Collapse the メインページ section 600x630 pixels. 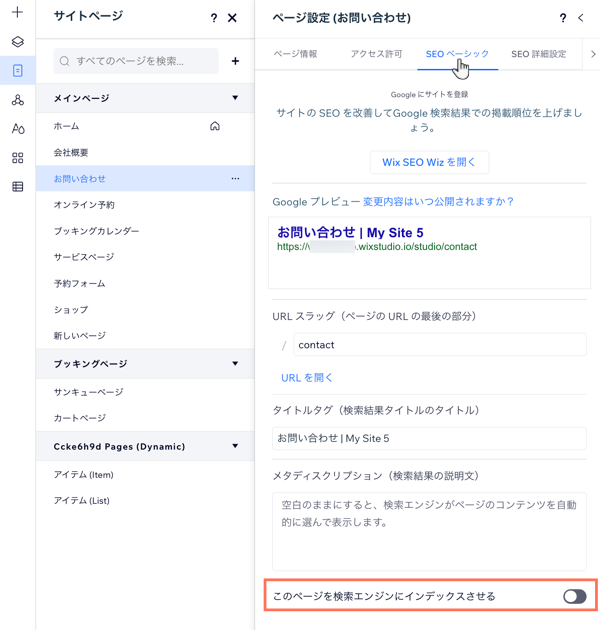click(235, 98)
